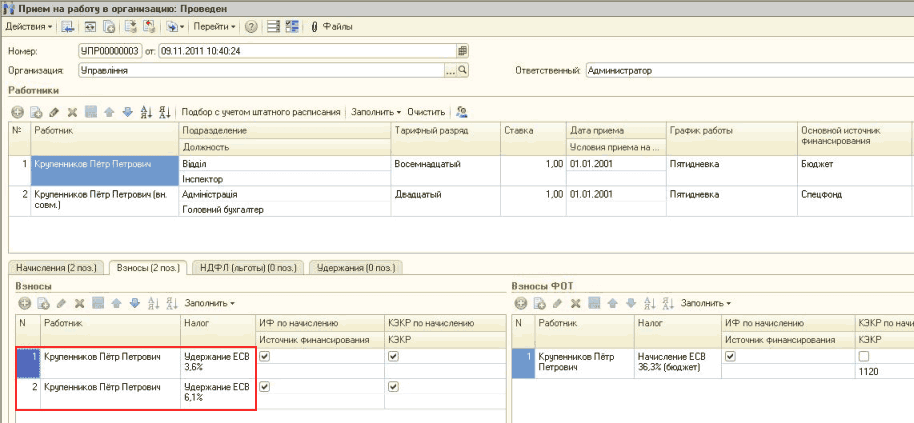The height and width of the screenshot is (423, 914).
Task: Toggle ИФ по начислению checkbox for ЕСВ 3,6%
Action: click(264, 356)
